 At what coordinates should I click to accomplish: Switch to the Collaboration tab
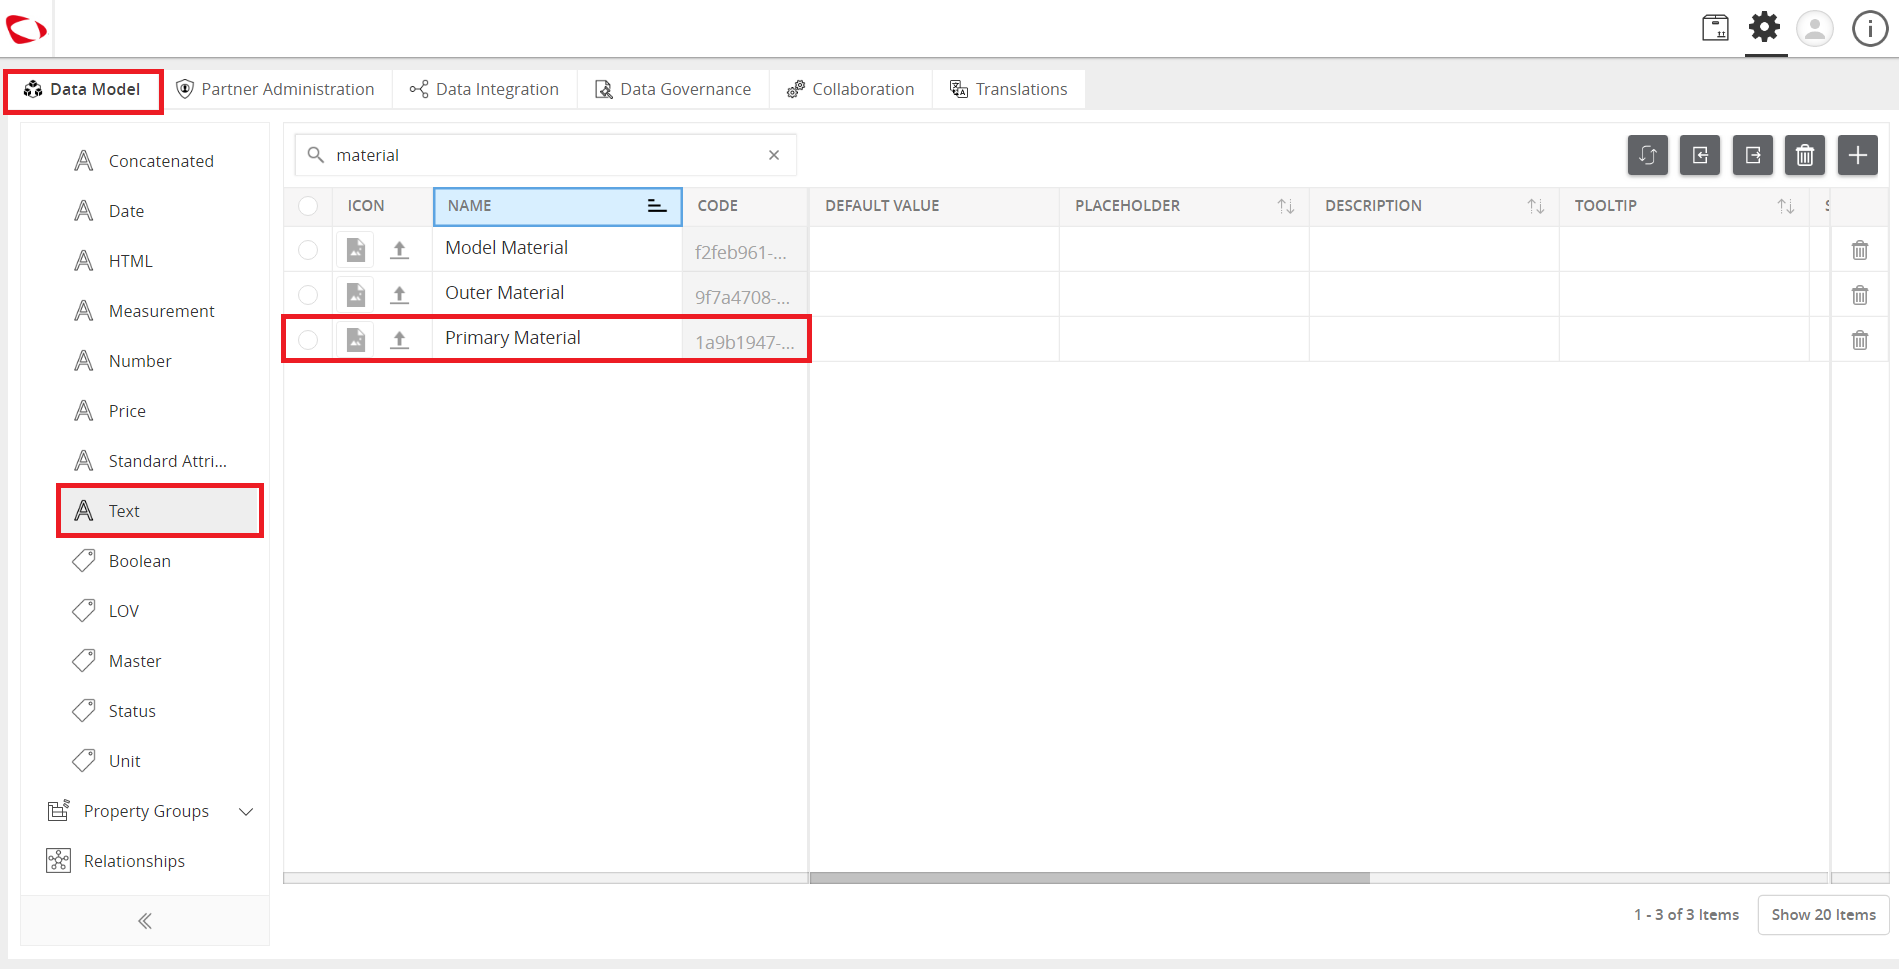[851, 90]
